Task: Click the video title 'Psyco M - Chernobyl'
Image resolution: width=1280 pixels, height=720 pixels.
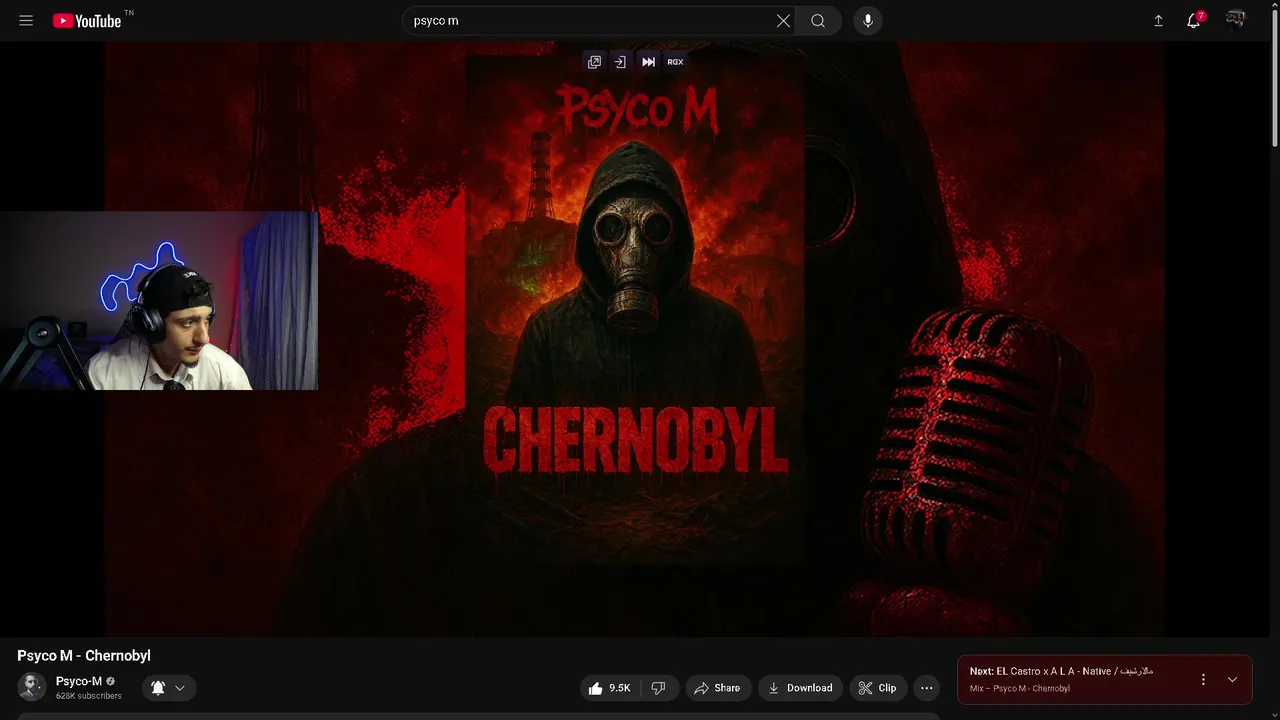Action: pos(84,656)
